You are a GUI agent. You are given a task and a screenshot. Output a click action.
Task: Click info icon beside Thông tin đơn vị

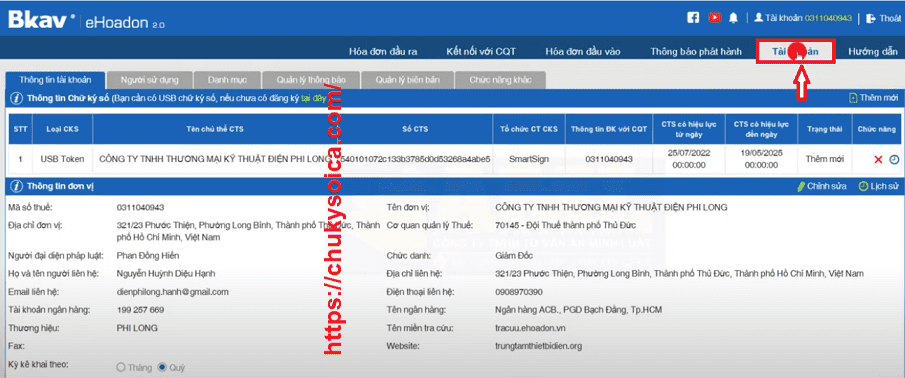(x=17, y=186)
